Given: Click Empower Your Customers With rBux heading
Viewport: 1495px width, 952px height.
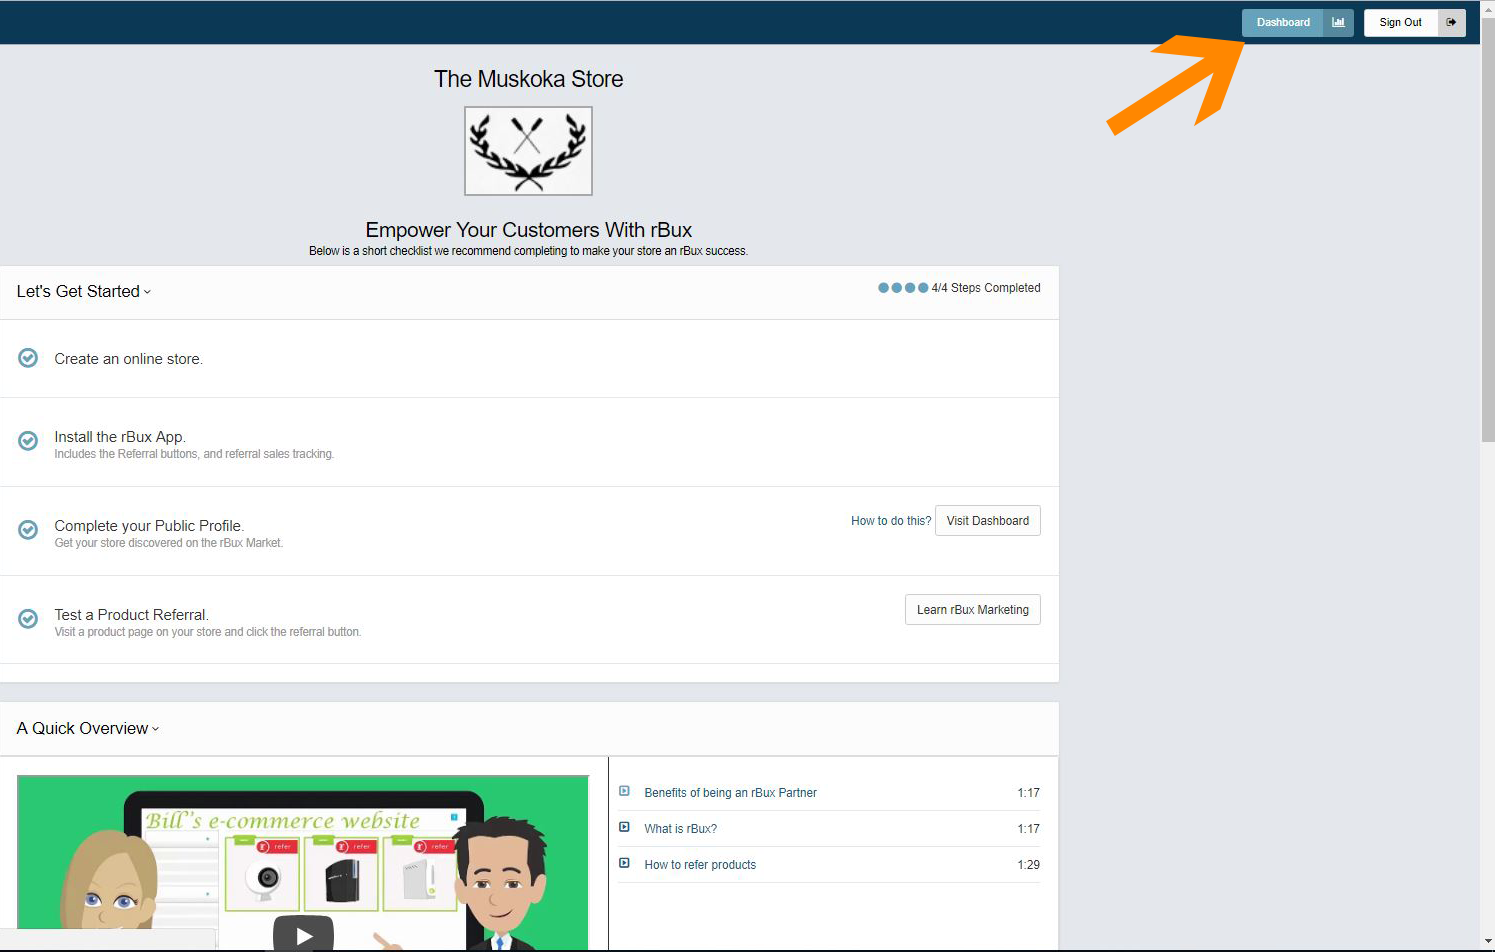Looking at the screenshot, I should point(528,230).
